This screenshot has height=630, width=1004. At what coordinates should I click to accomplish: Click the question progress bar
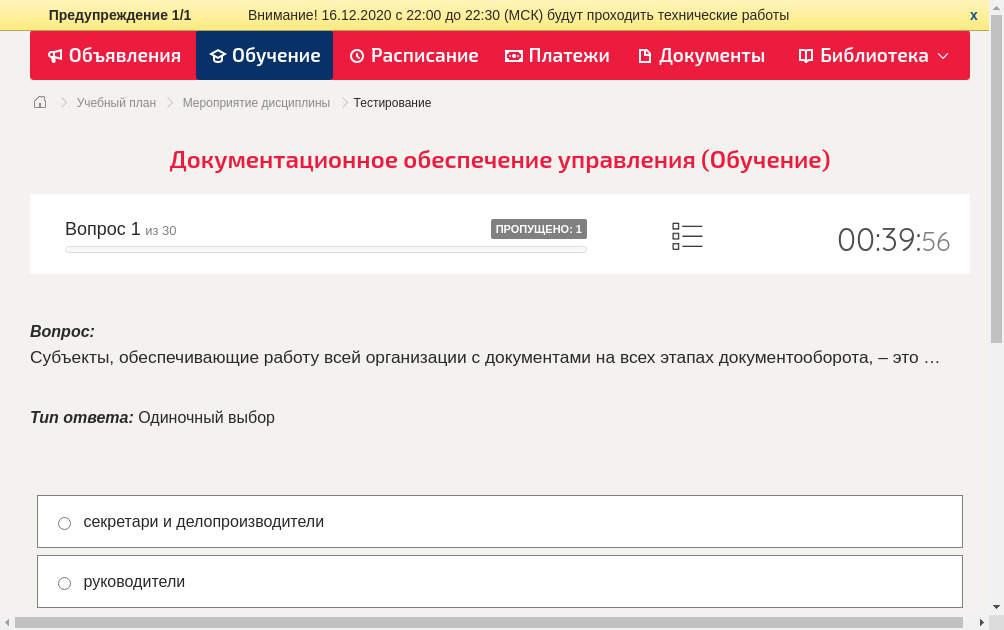click(x=325, y=249)
